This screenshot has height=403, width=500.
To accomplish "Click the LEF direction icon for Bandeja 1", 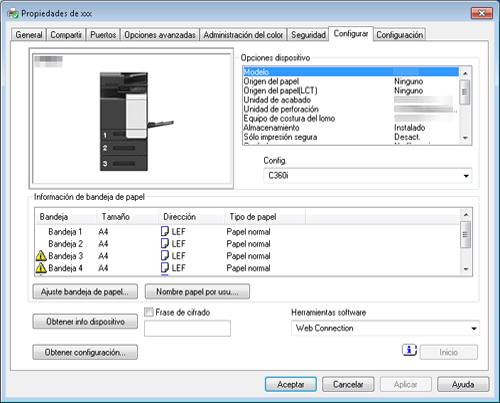I will click(x=165, y=231).
